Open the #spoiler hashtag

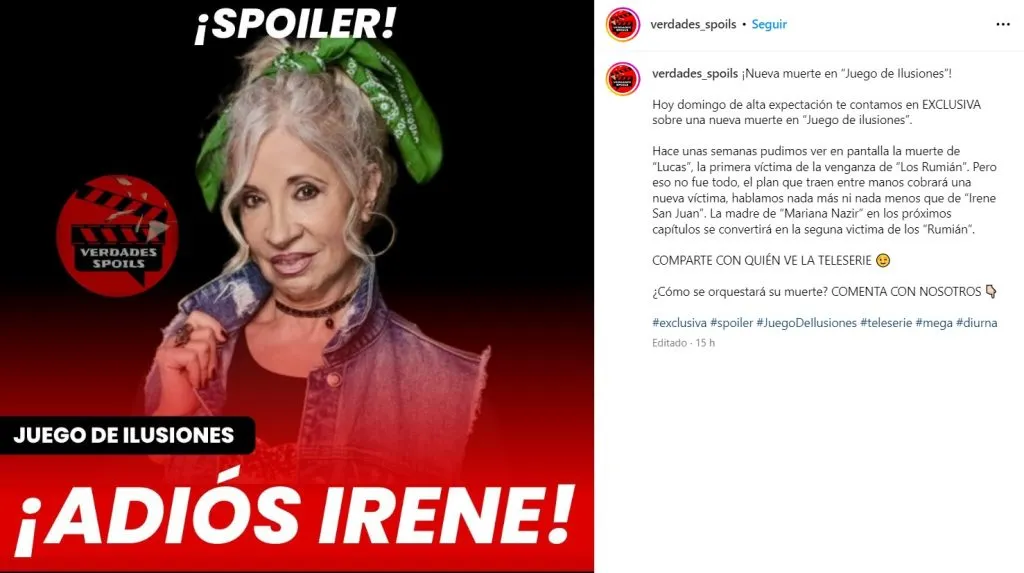click(x=731, y=323)
